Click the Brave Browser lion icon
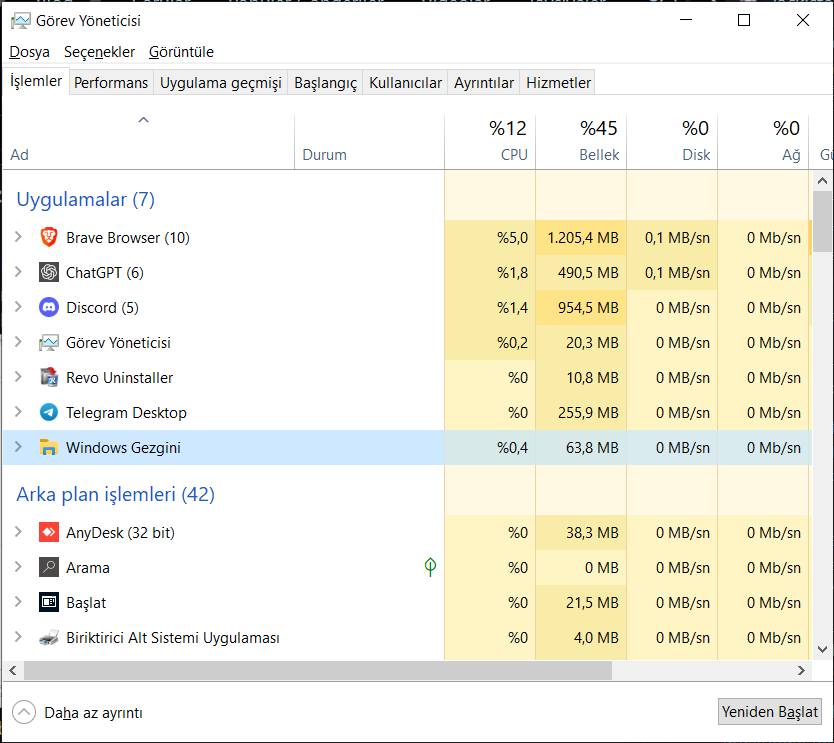This screenshot has height=743, width=834. pyautogui.click(x=49, y=237)
